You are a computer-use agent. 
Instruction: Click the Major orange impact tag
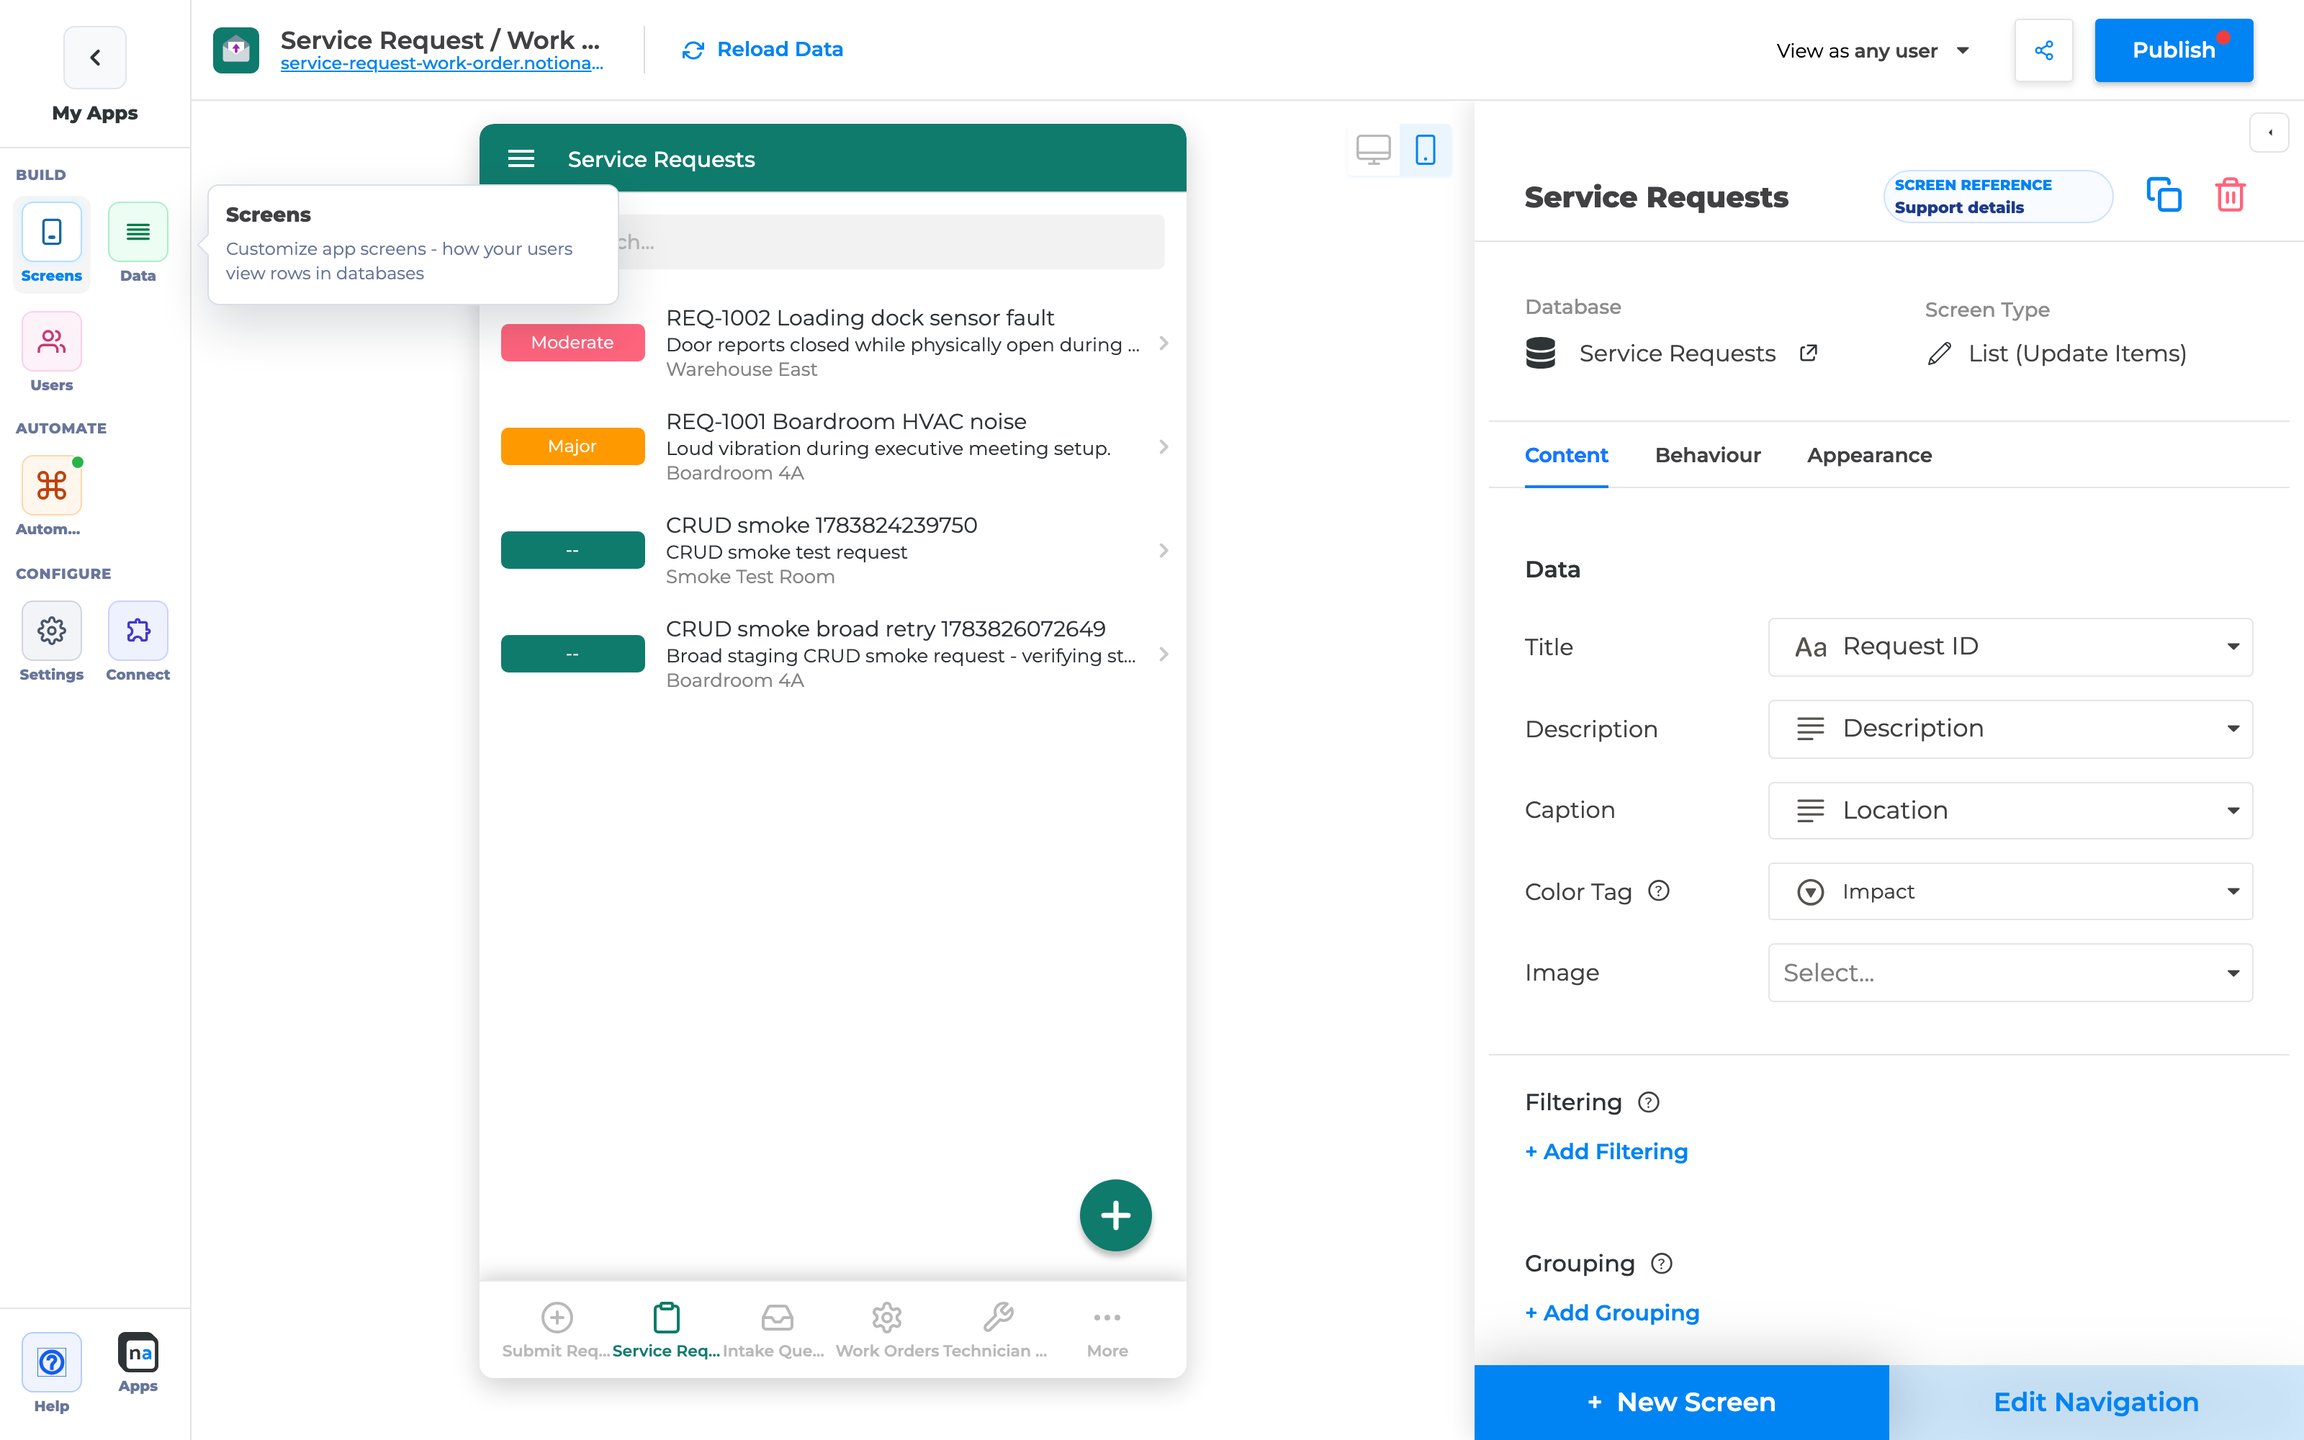coord(572,447)
